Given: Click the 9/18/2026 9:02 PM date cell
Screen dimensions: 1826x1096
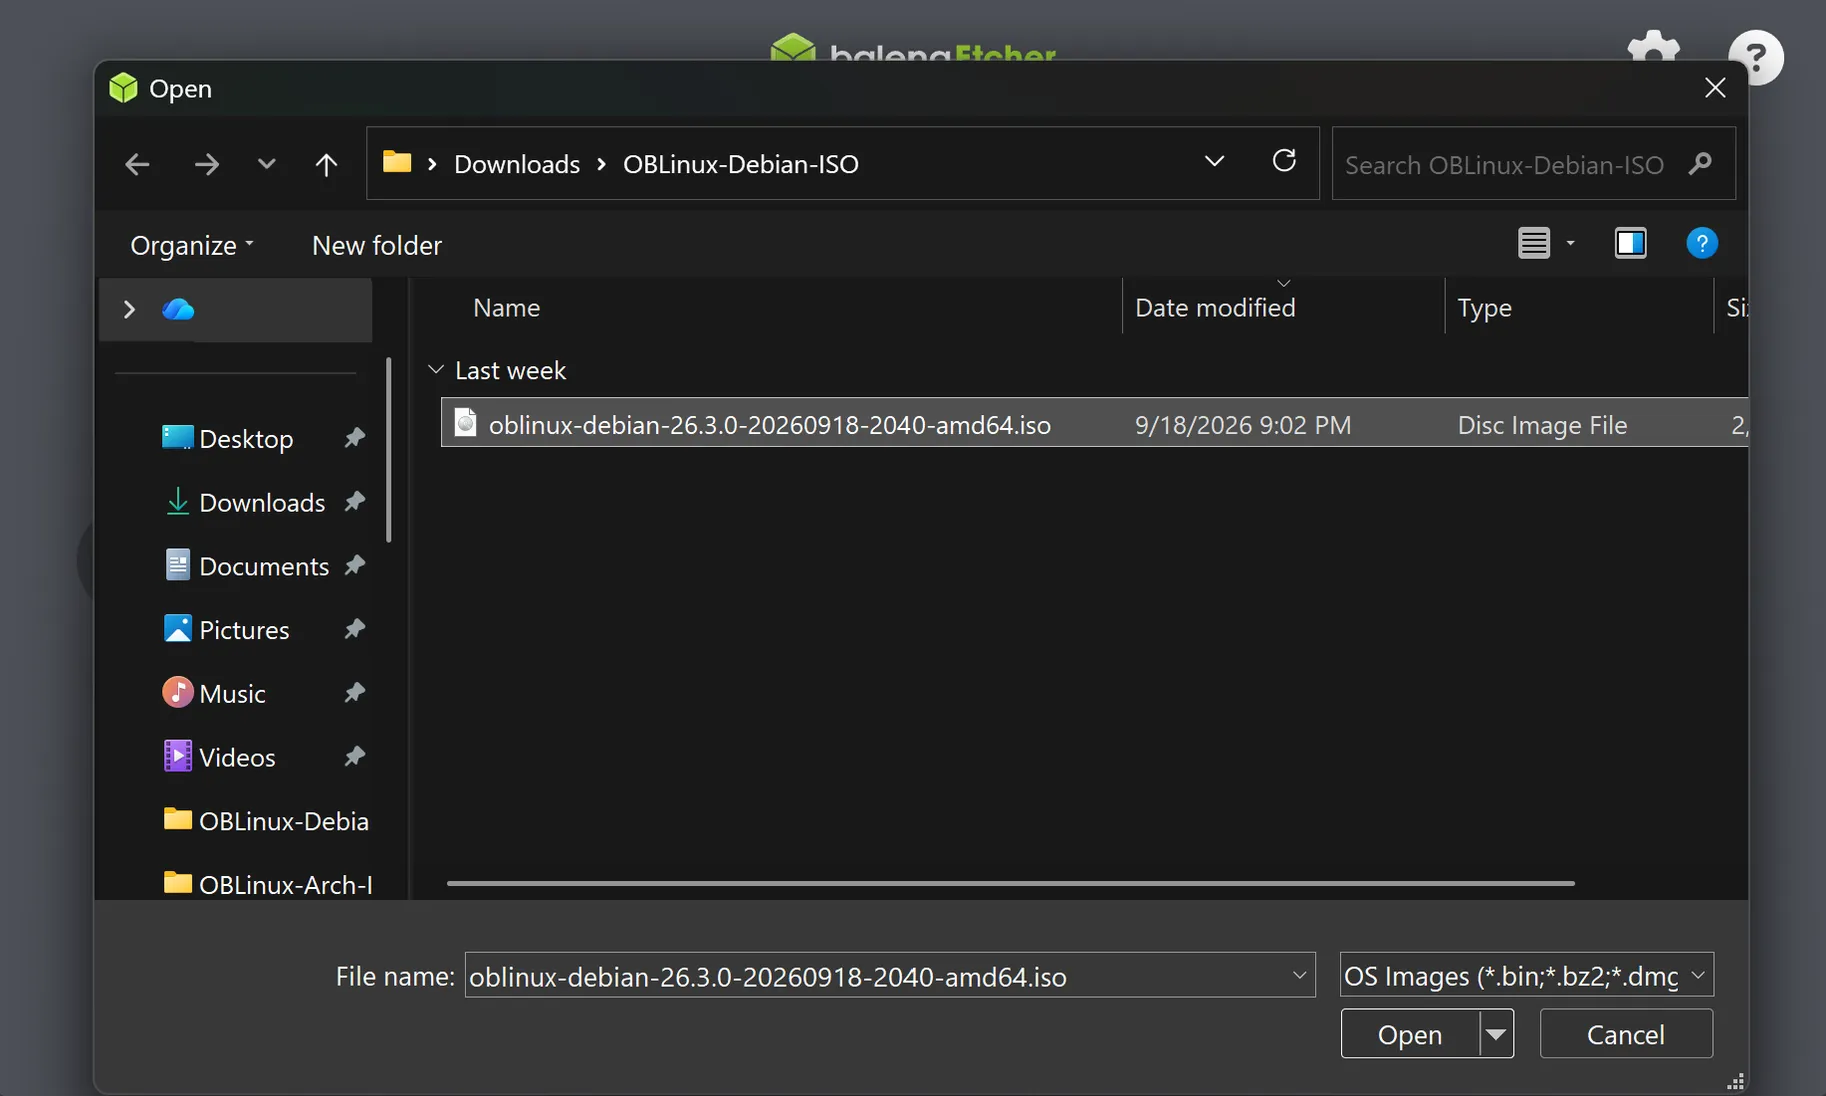Looking at the screenshot, I should pyautogui.click(x=1242, y=425).
